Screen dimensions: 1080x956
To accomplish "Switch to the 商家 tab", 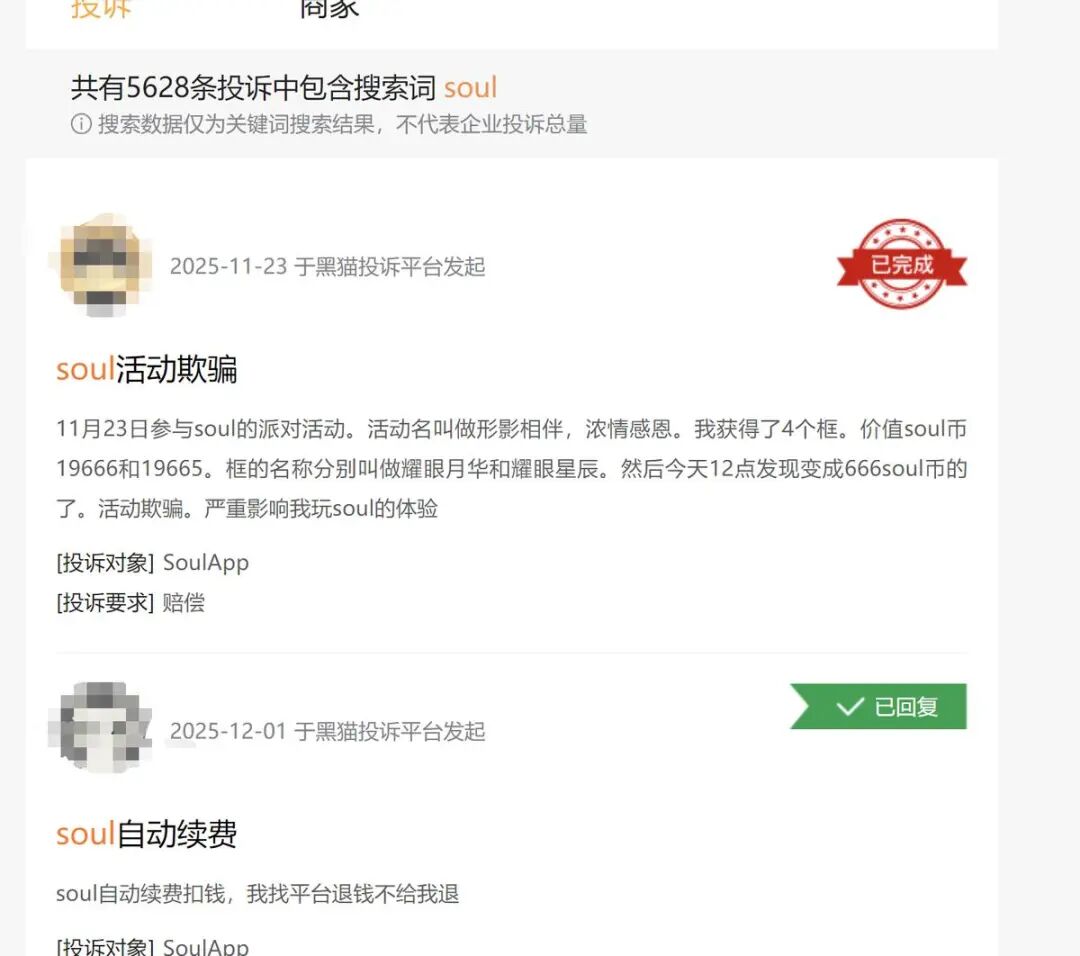I will point(329,9).
